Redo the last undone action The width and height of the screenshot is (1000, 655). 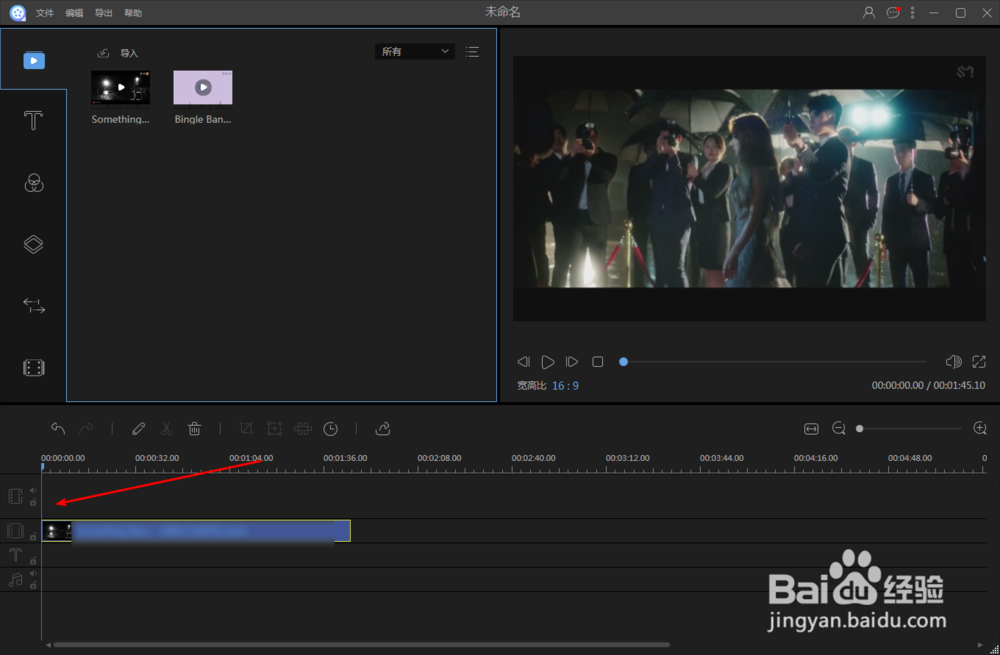pyautogui.click(x=86, y=429)
